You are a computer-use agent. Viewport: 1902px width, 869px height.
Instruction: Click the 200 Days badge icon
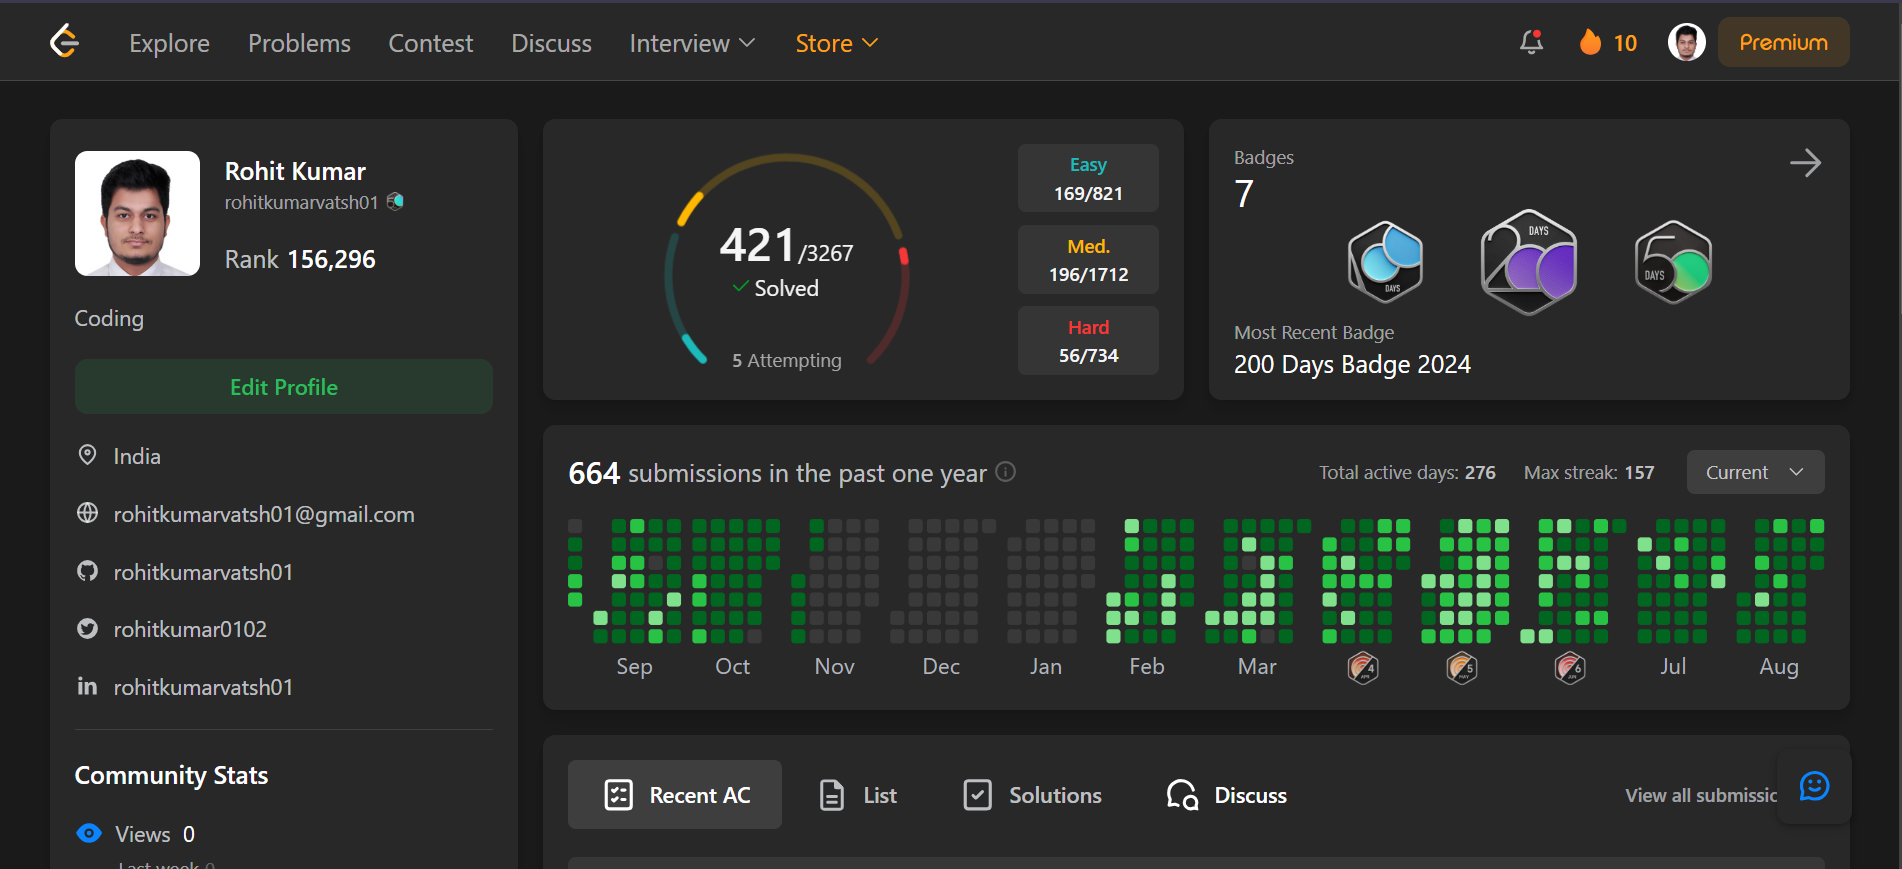click(1528, 262)
